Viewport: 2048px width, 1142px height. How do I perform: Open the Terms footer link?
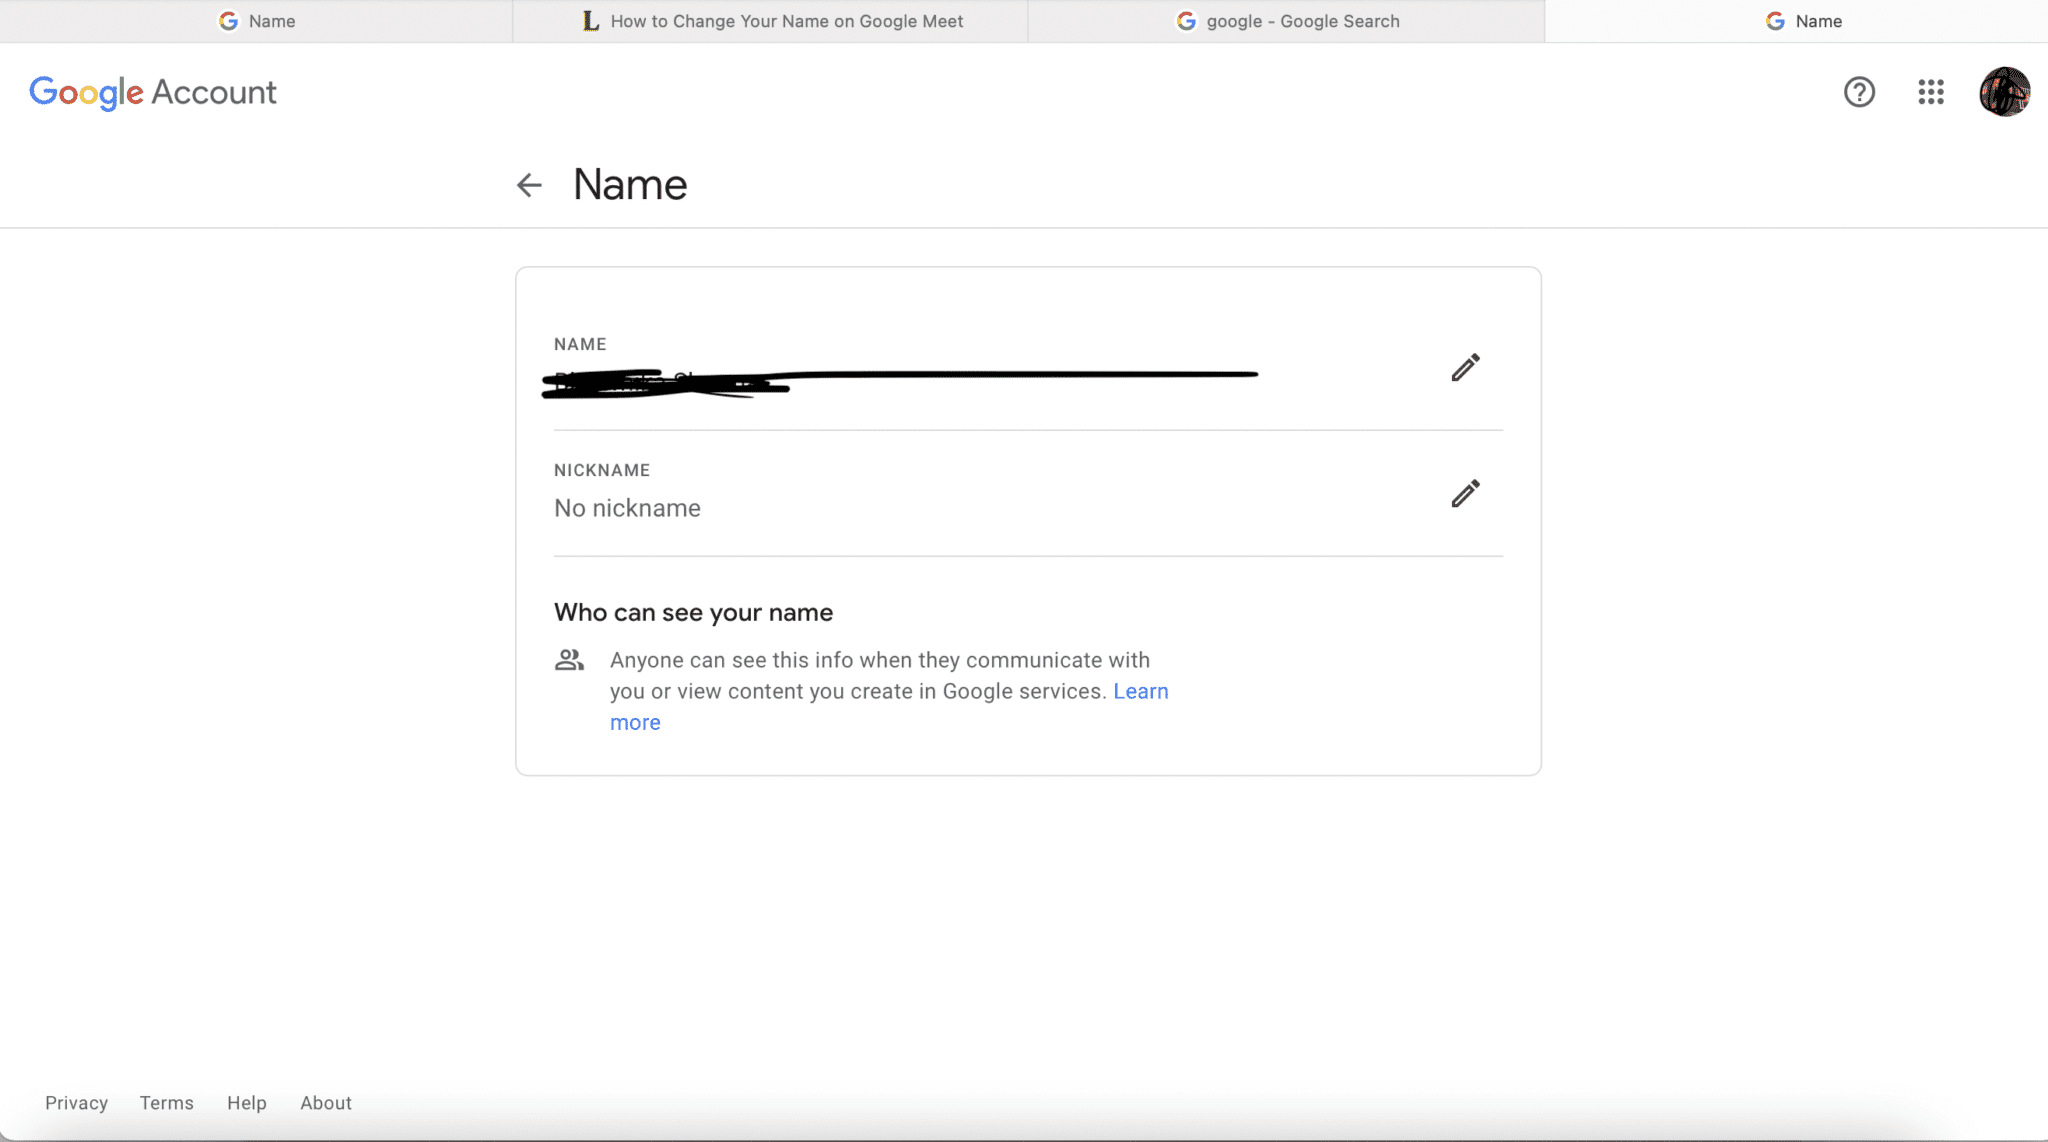tap(166, 1103)
